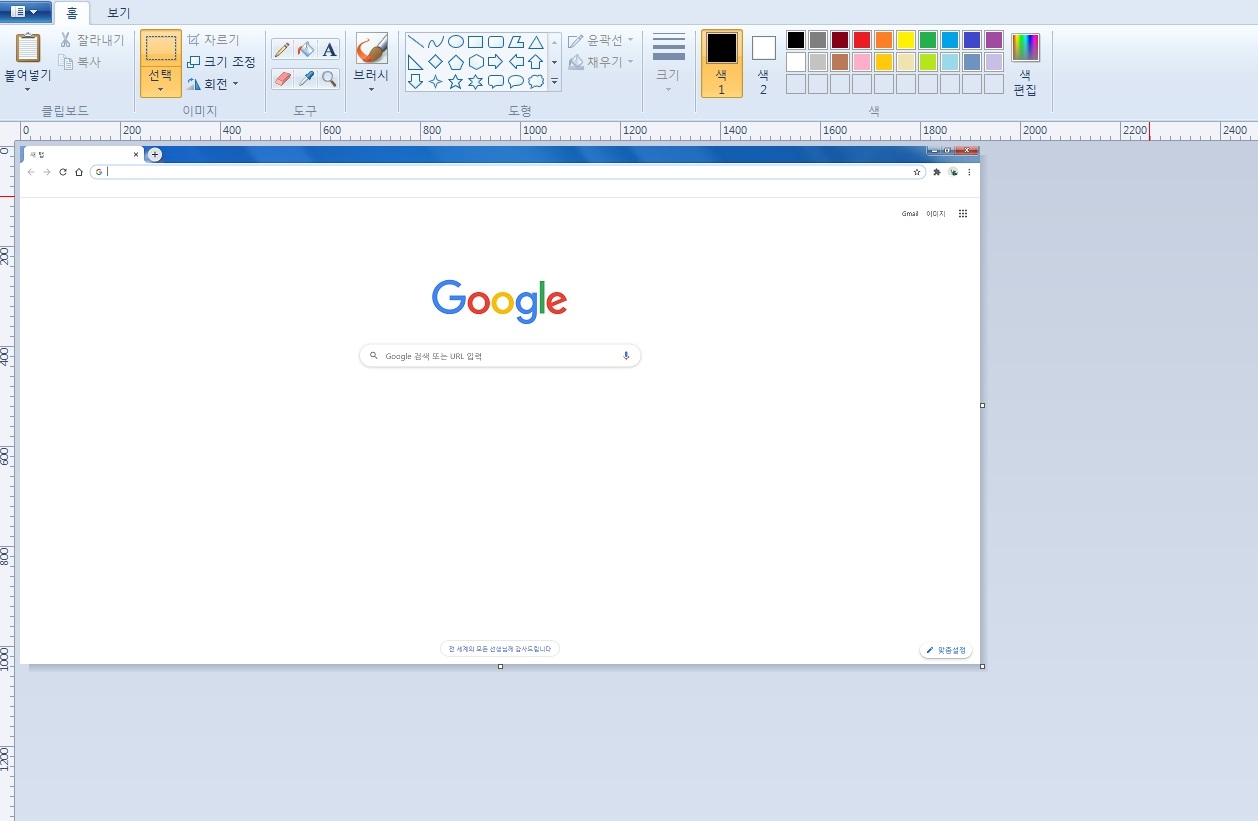Choose the straight Line shape
Image resolution: width=1258 pixels, height=821 pixels.
coord(415,42)
